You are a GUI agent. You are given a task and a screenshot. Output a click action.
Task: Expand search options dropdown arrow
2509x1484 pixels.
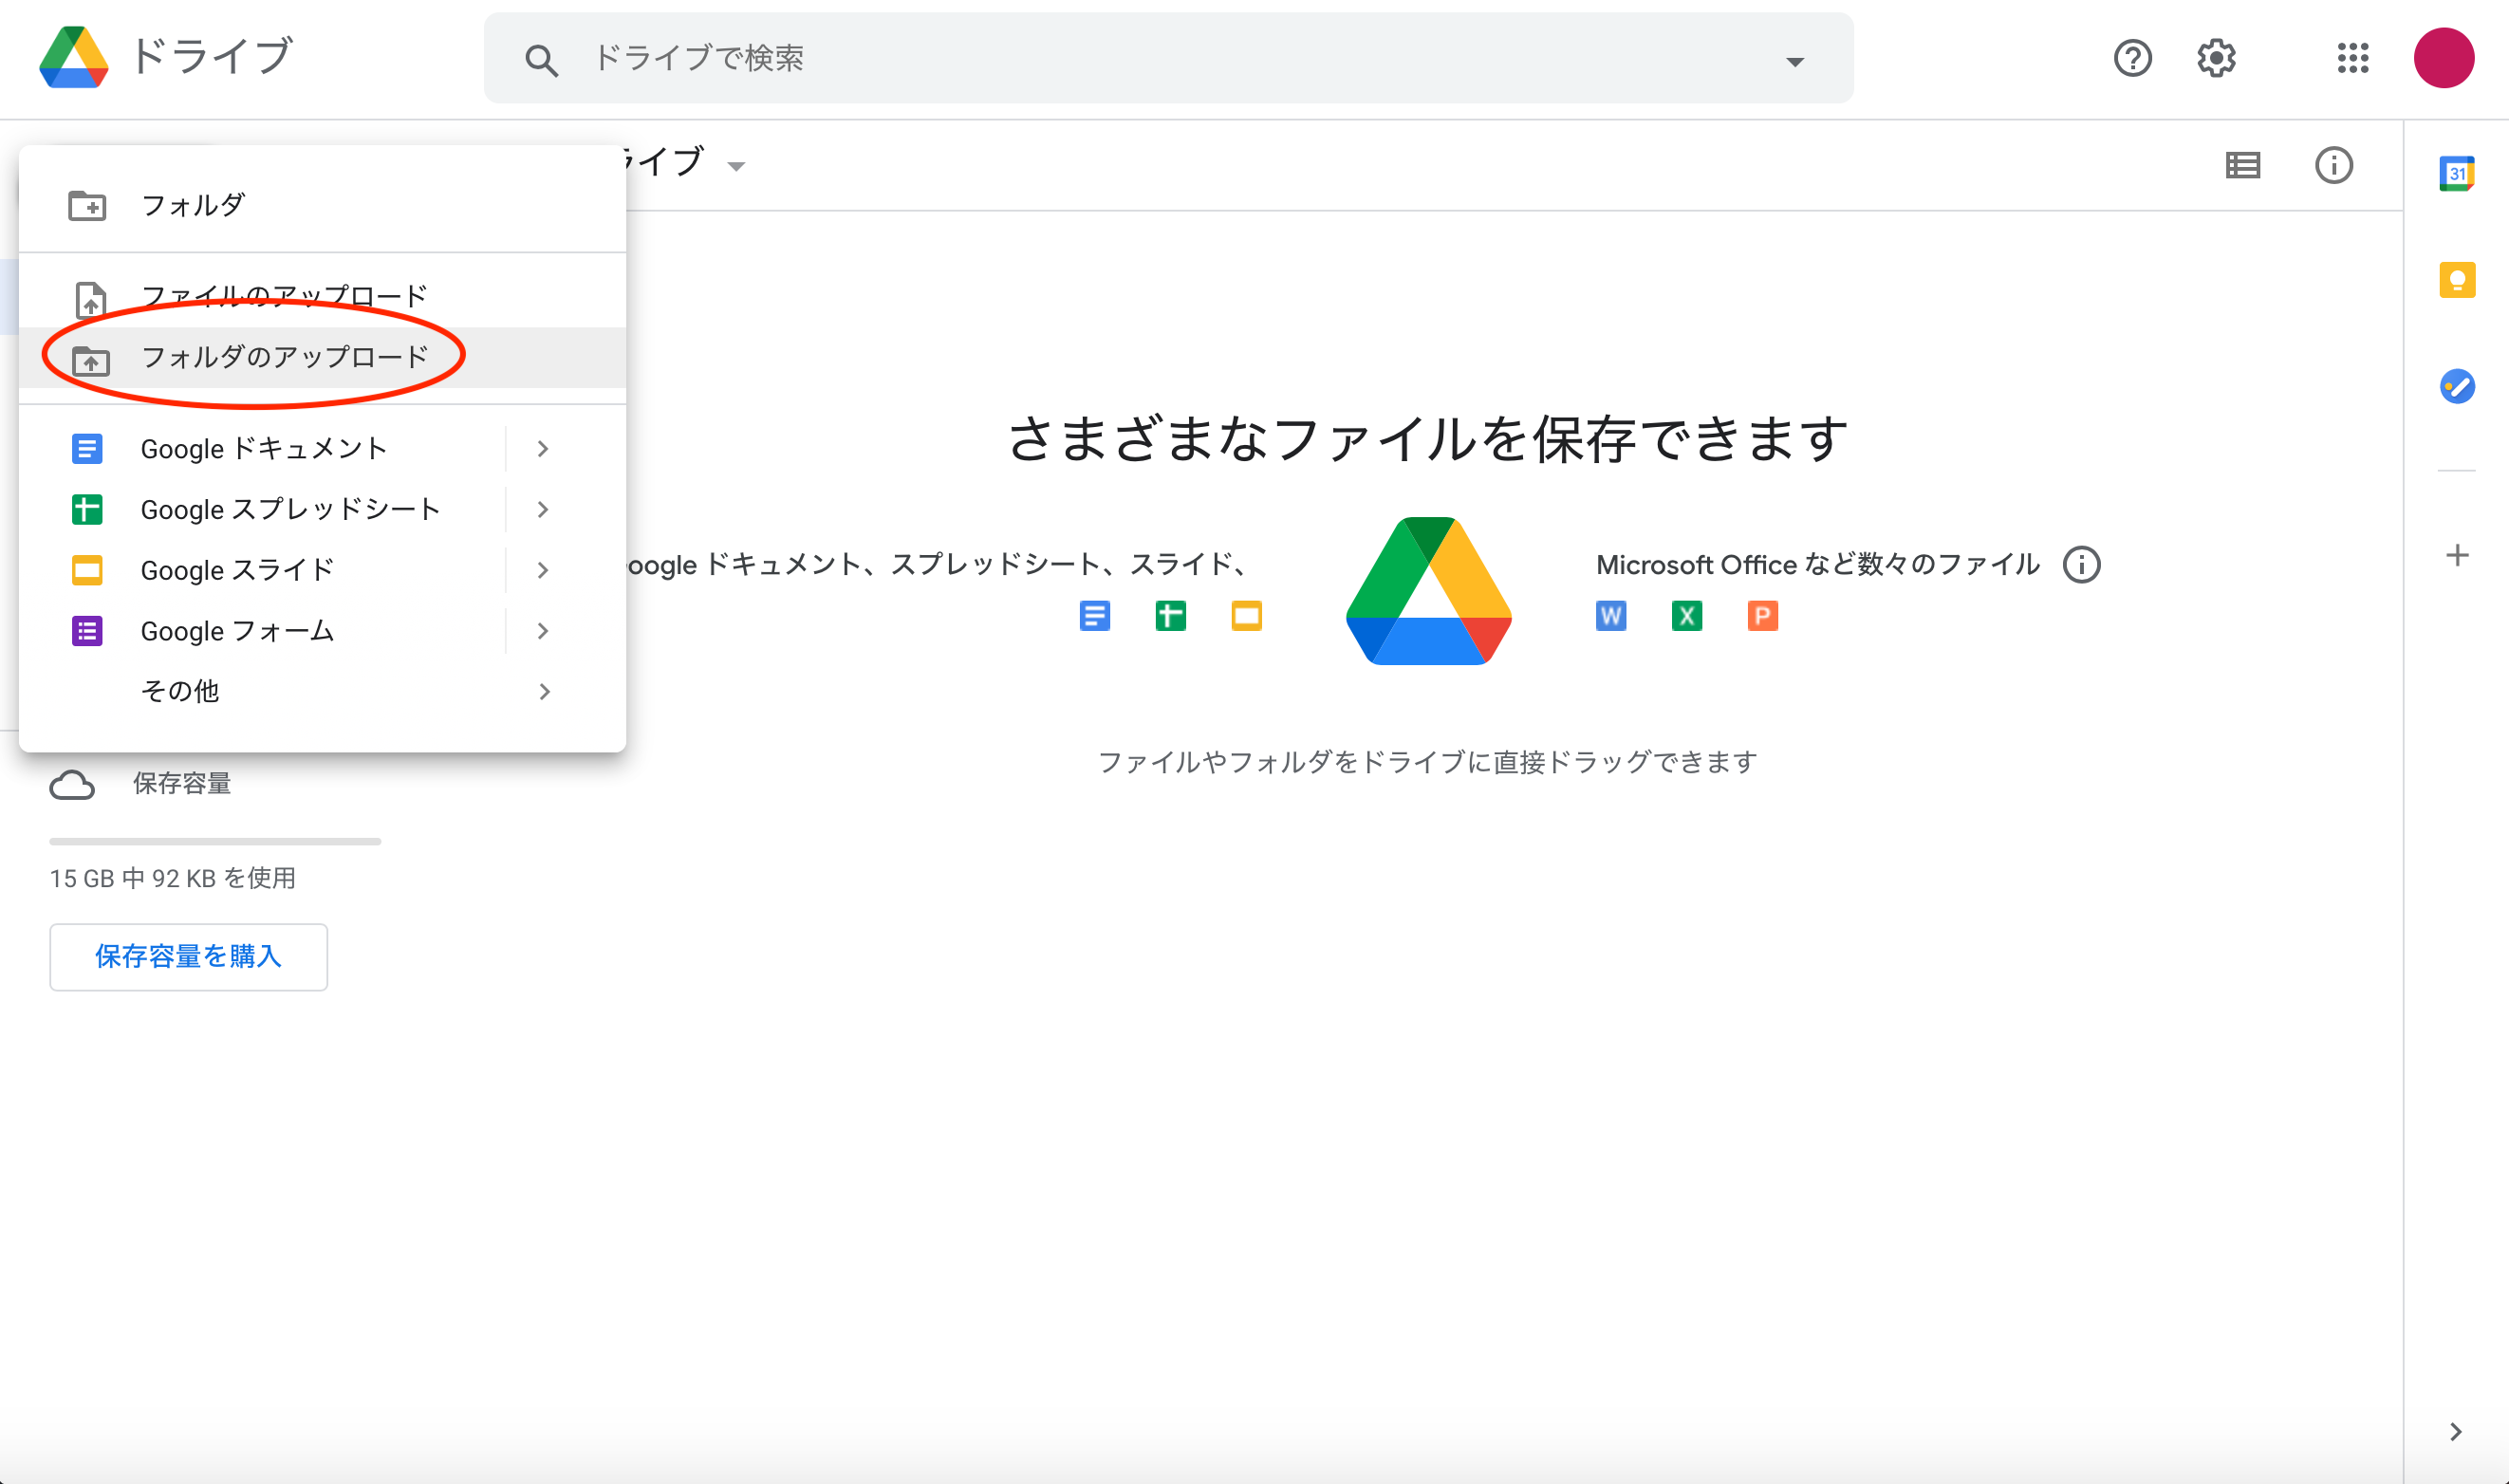tap(1795, 62)
